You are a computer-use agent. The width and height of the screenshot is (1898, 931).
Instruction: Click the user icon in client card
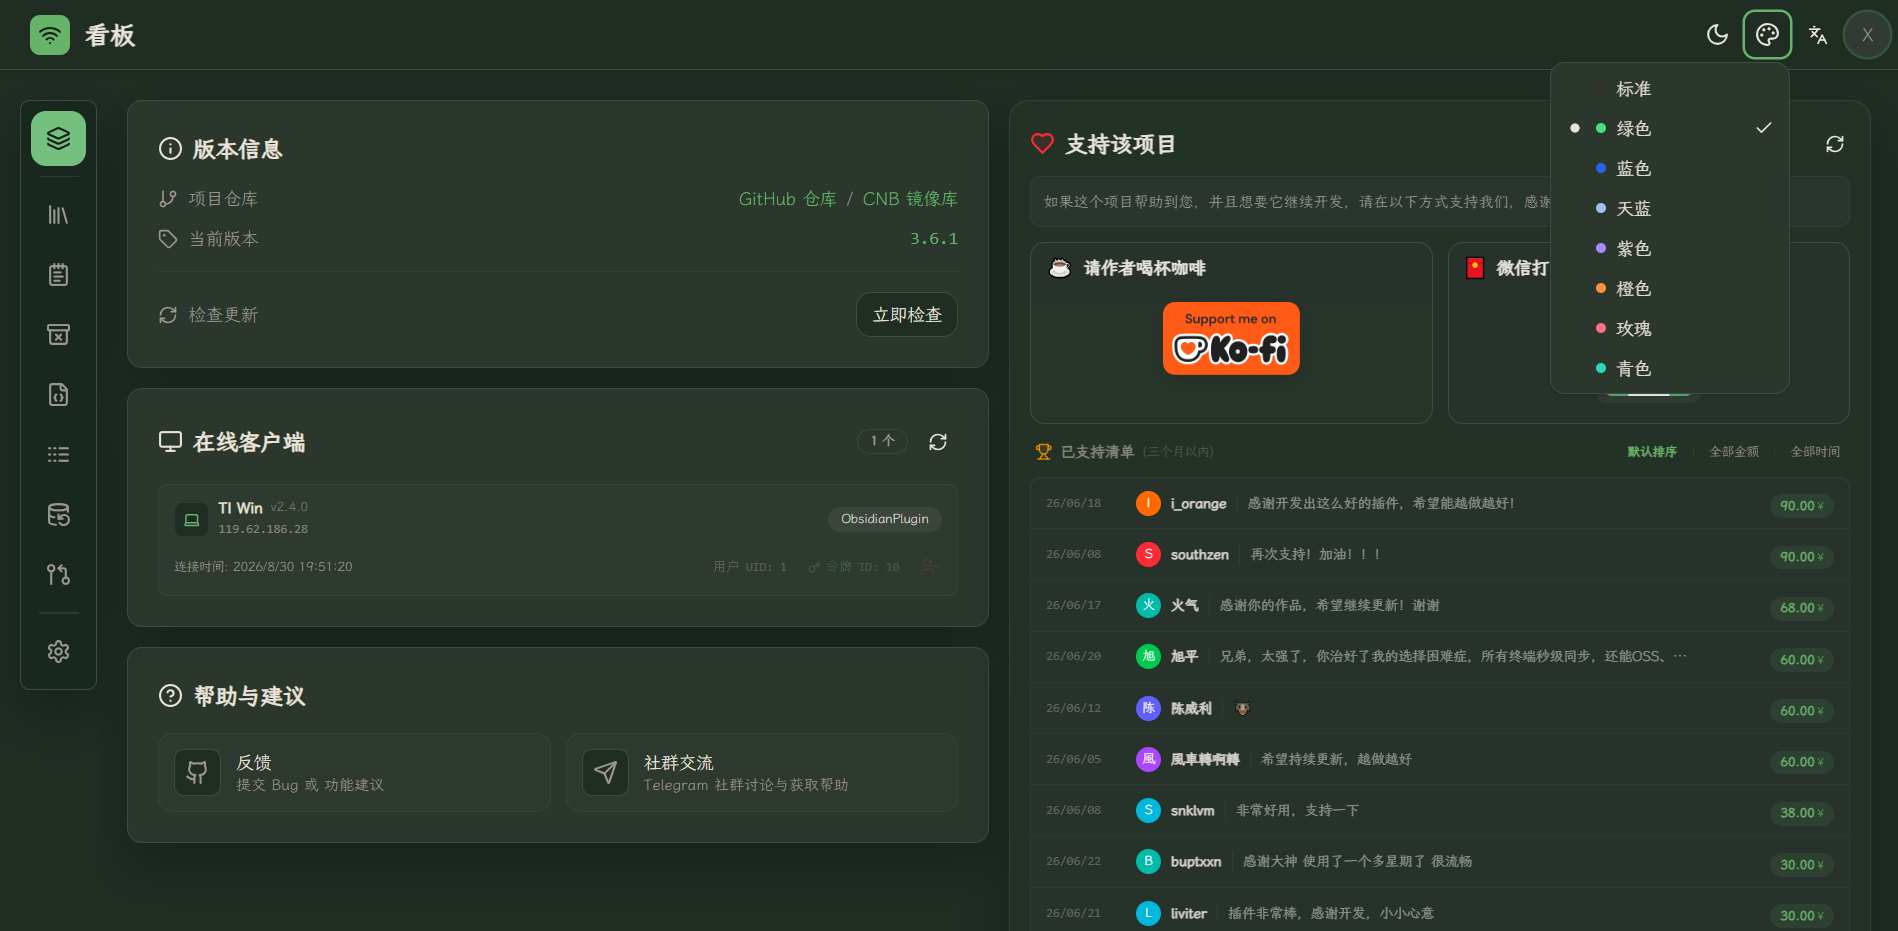click(930, 567)
